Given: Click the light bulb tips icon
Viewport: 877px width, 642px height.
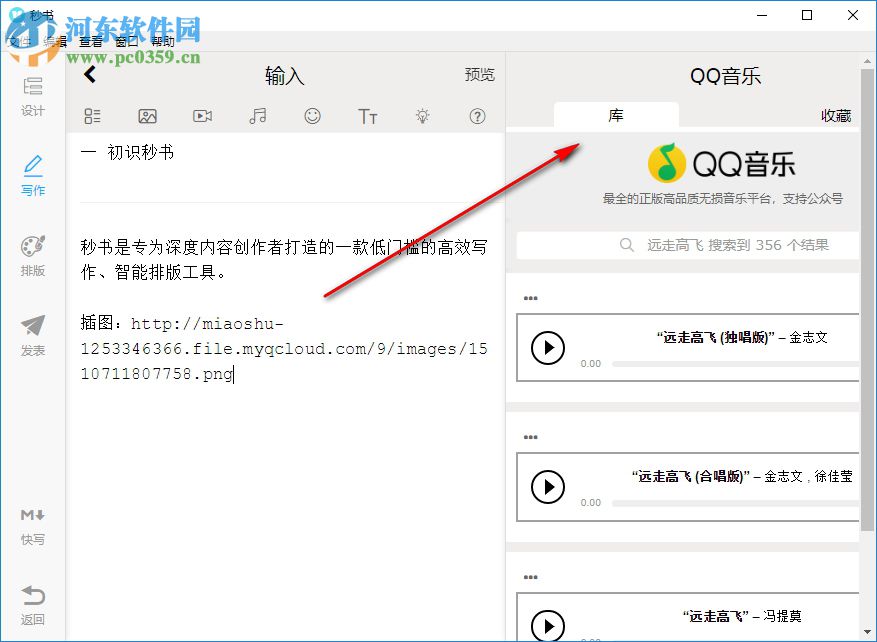Looking at the screenshot, I should pyautogui.click(x=422, y=116).
